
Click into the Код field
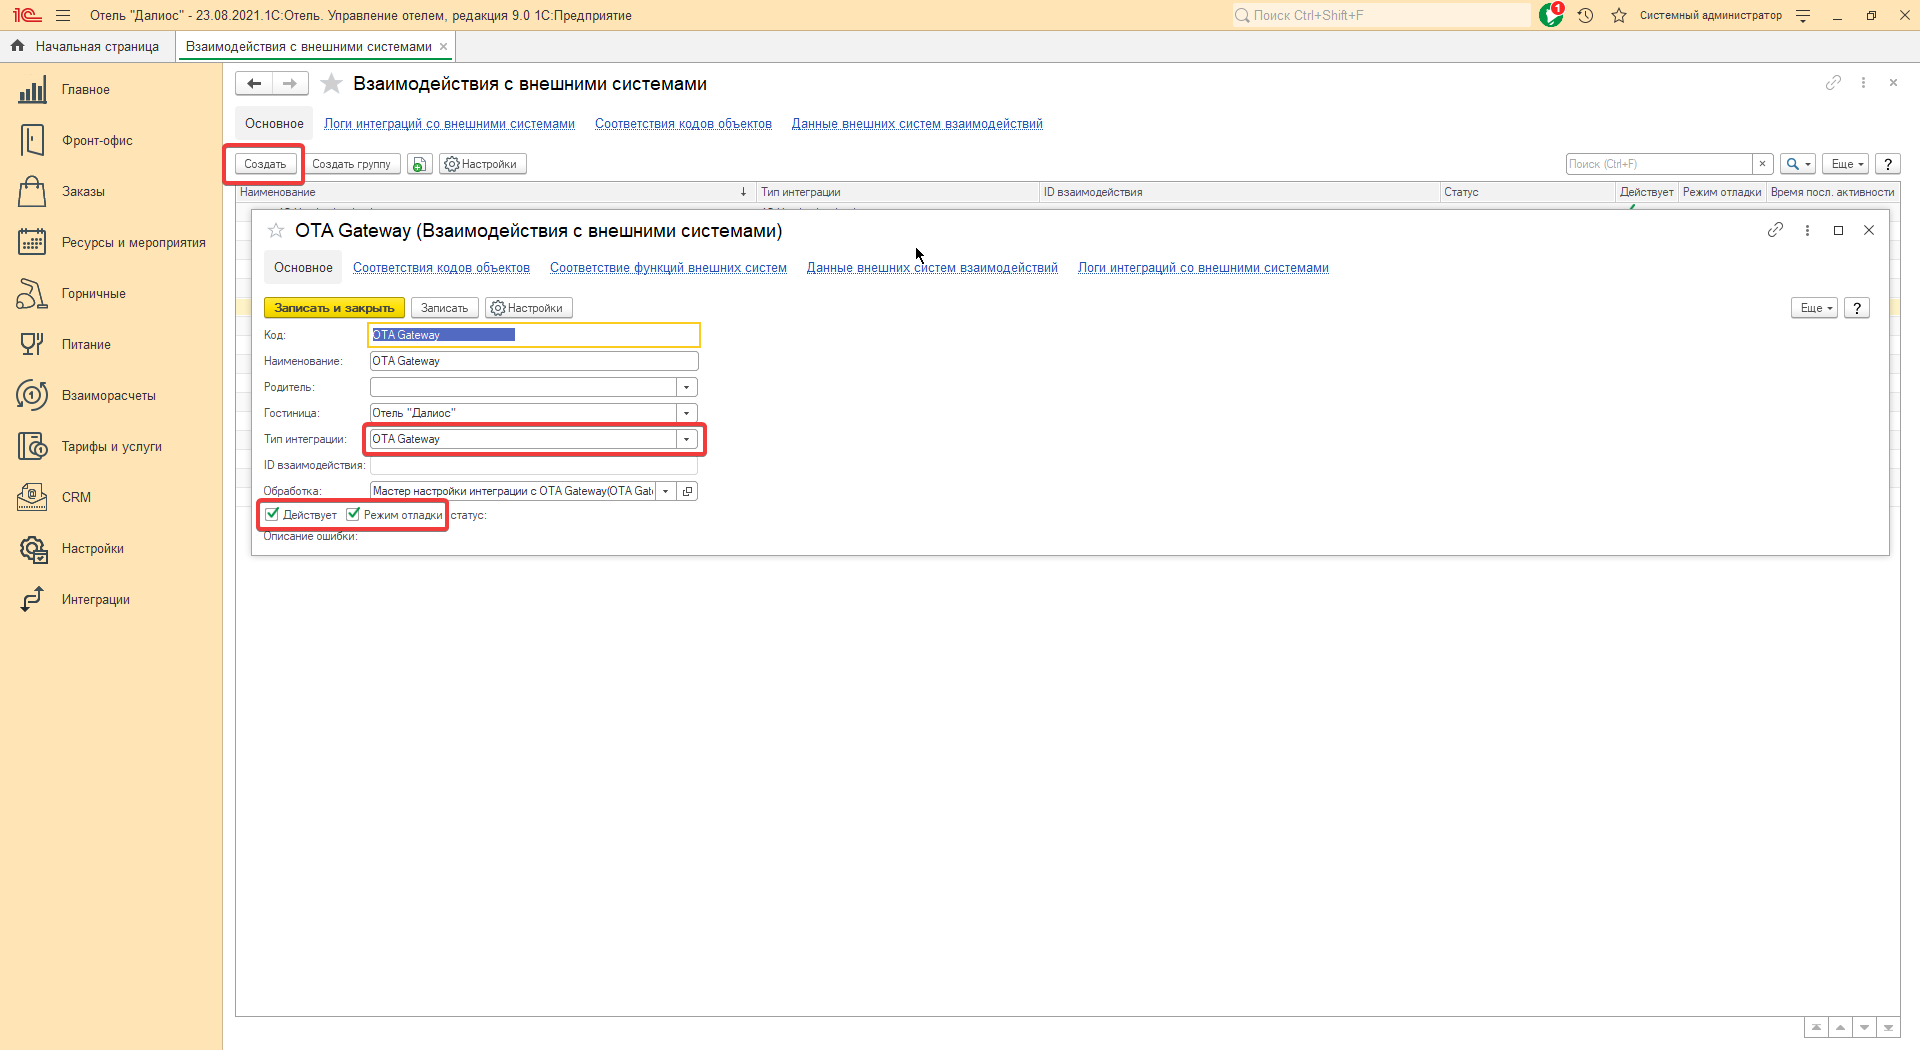(534, 335)
